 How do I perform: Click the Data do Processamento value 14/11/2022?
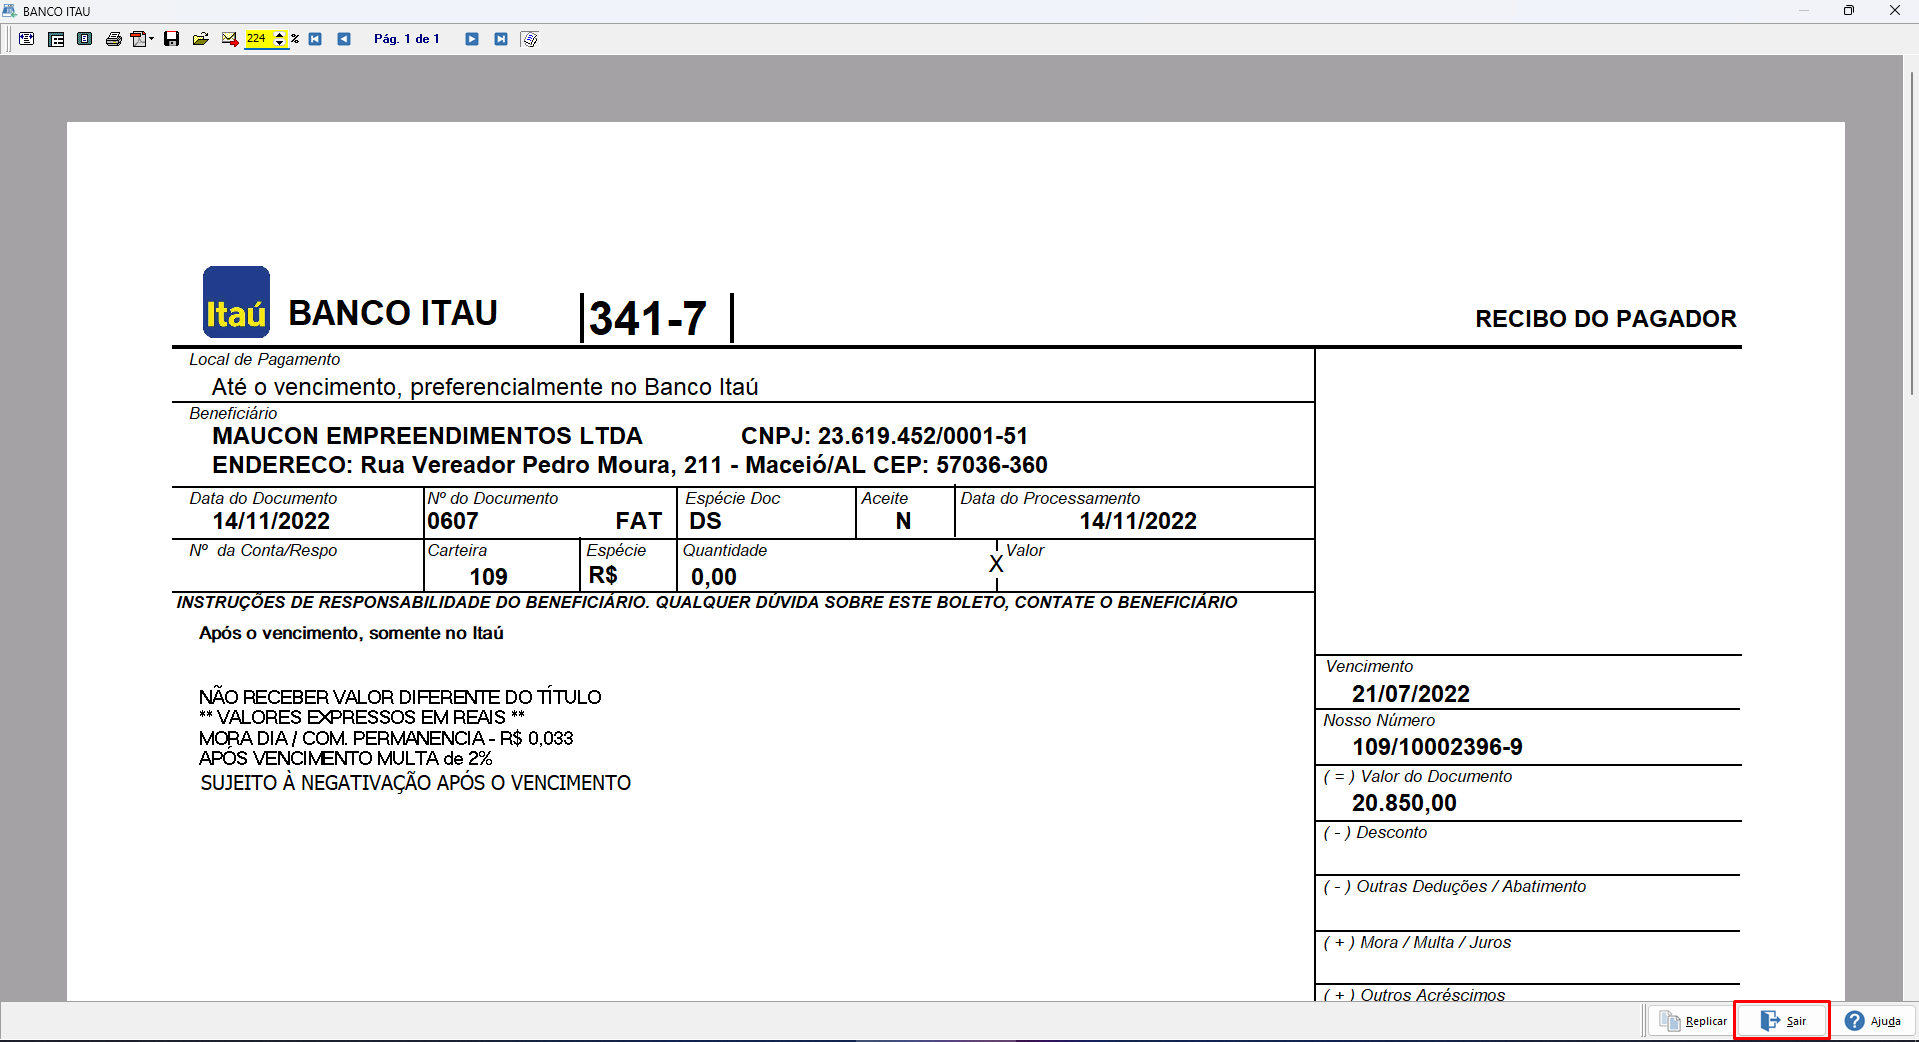(1138, 521)
